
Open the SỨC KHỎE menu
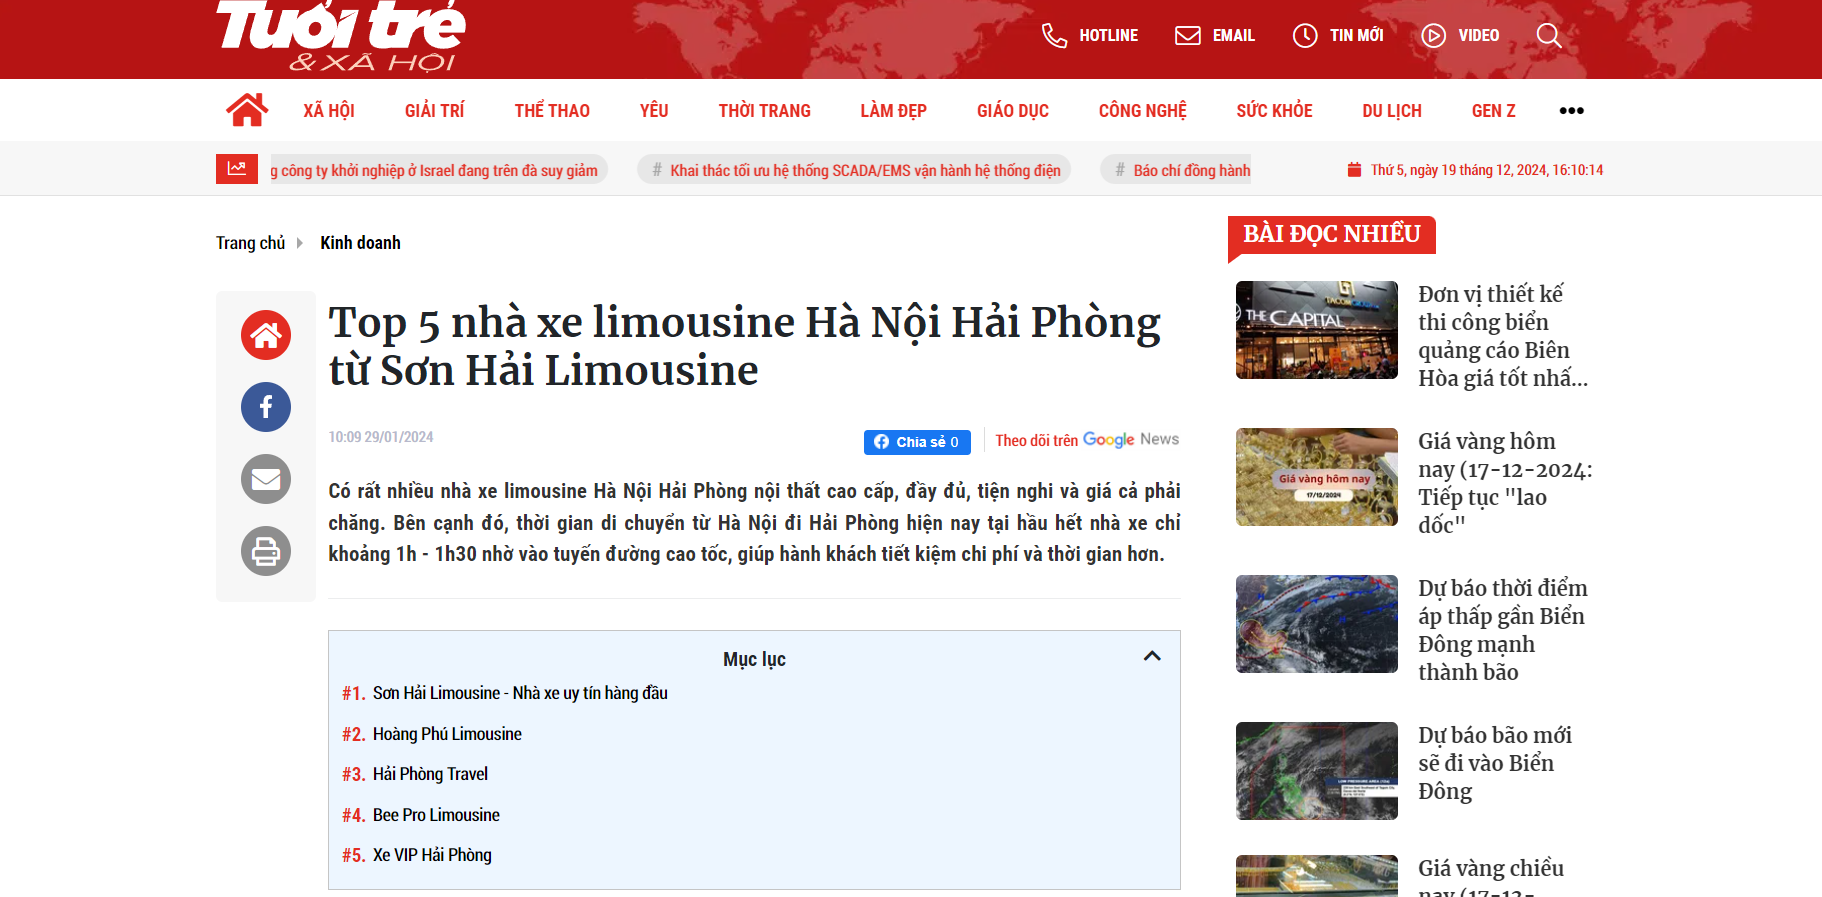1275,111
